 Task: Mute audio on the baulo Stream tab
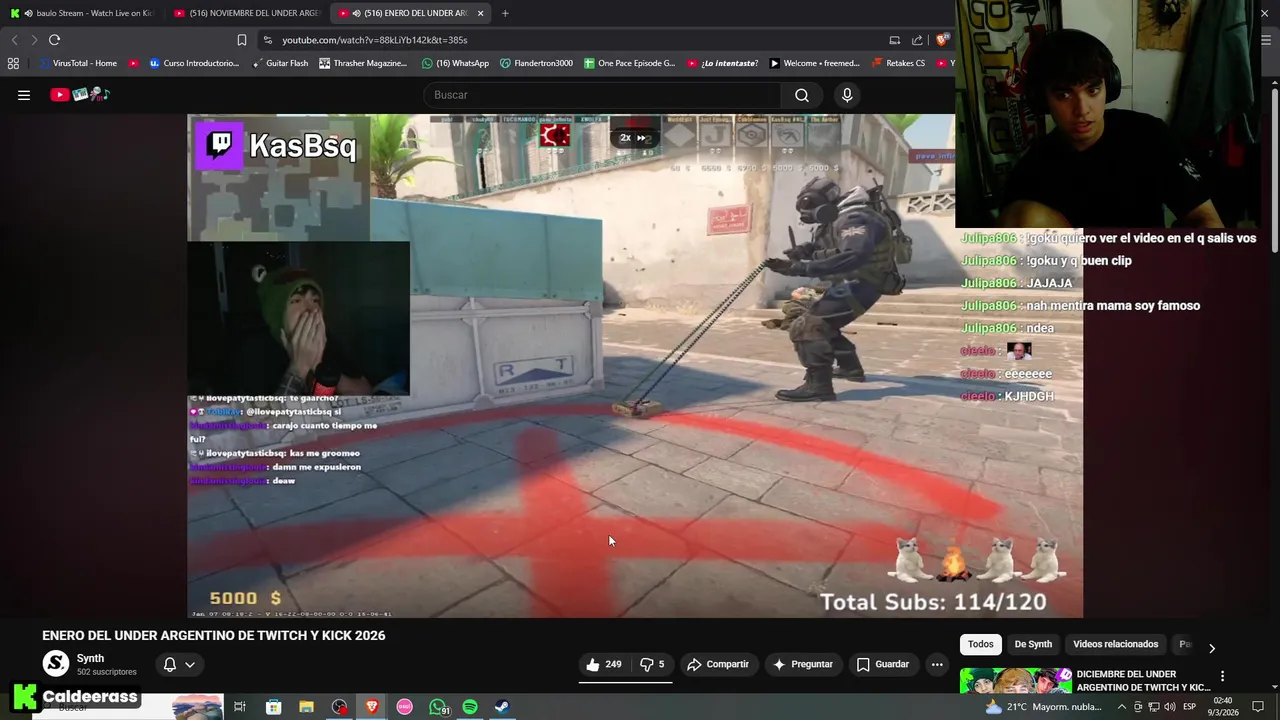tap(28, 13)
